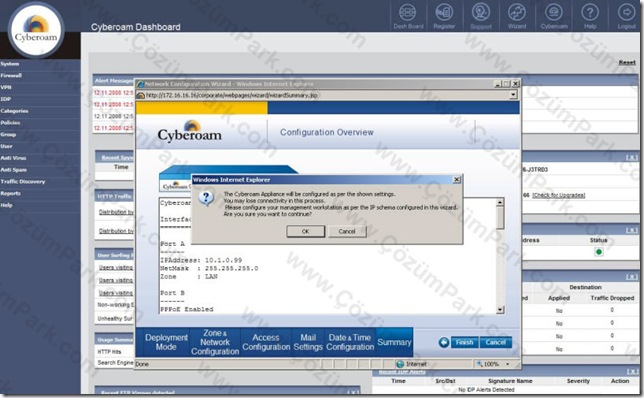Click the Logout icon in top toolbar
This screenshot has width=644, height=398.
coord(626,16)
